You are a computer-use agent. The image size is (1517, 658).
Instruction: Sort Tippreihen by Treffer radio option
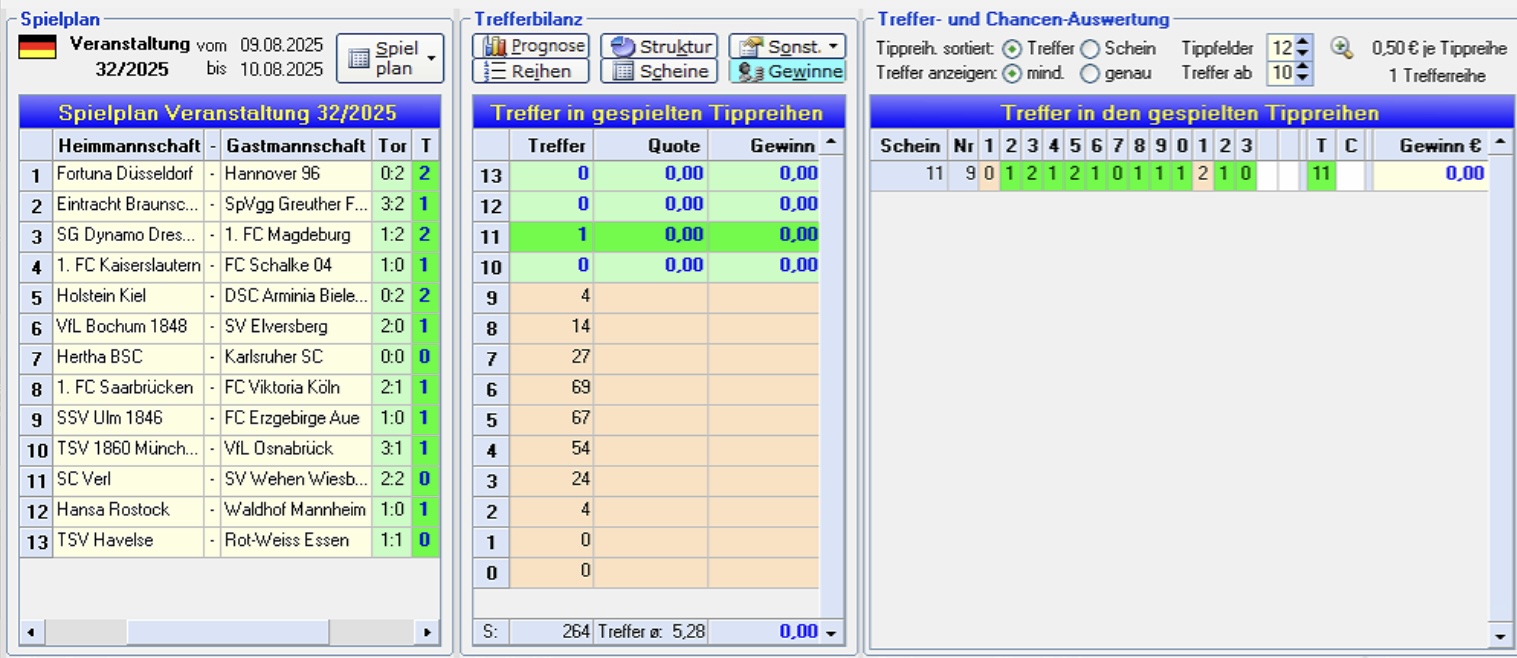point(1012,48)
